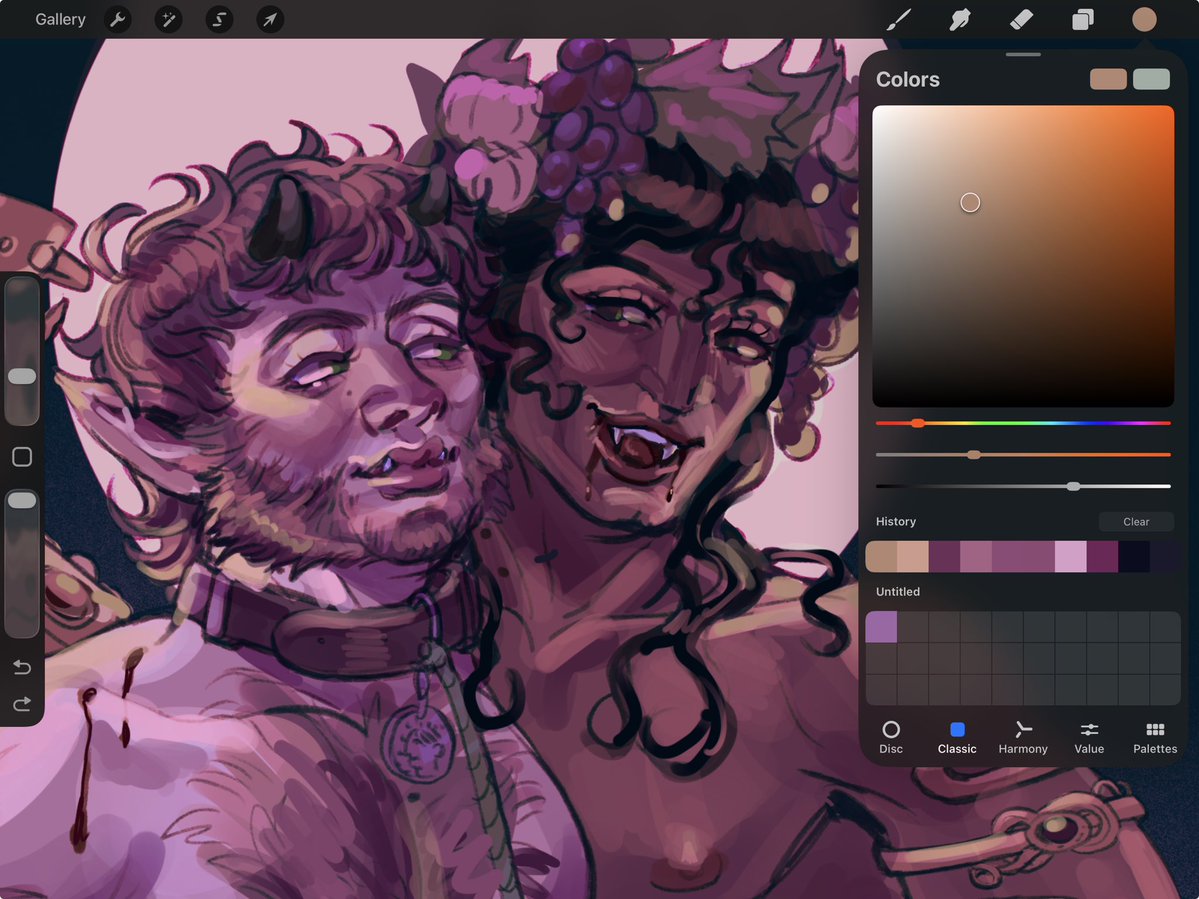
Task: Click the brush size slider handle
Action: pyautogui.click(x=22, y=376)
